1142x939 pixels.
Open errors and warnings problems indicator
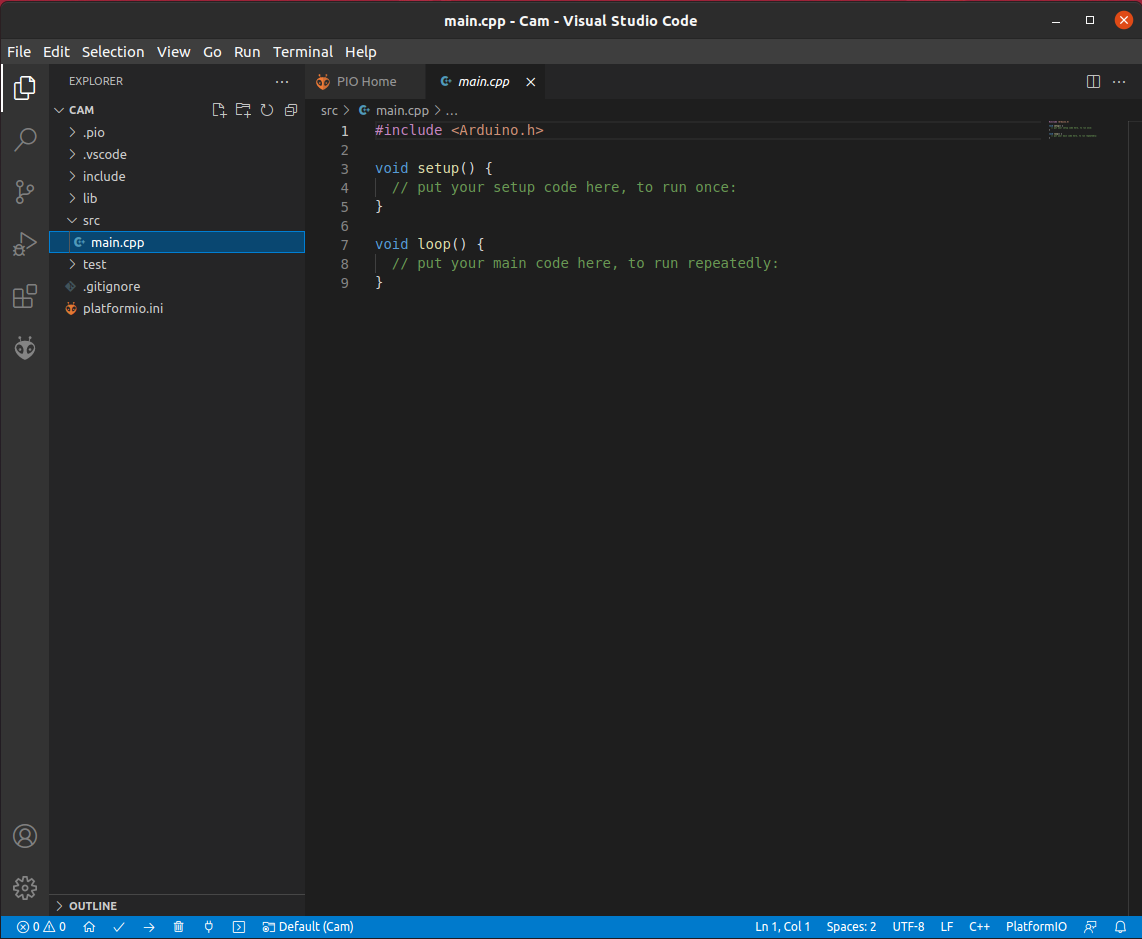tap(42, 927)
